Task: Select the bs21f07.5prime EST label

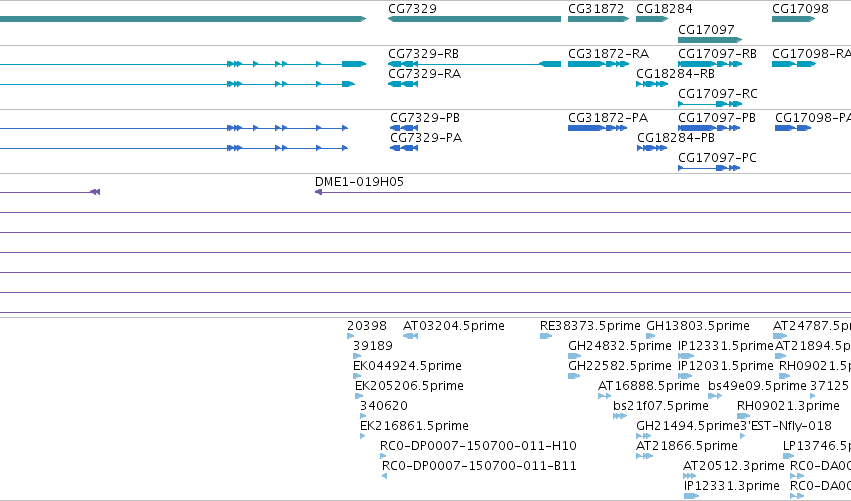Action: click(x=661, y=406)
